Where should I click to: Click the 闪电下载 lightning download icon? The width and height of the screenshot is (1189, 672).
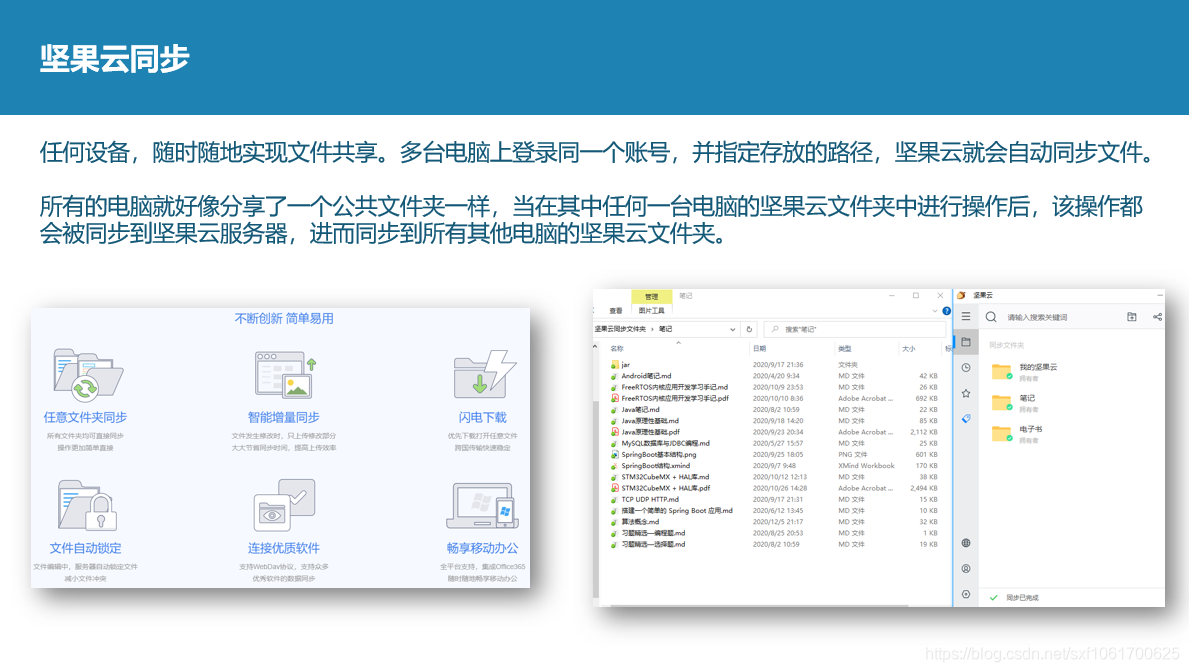coord(485,375)
